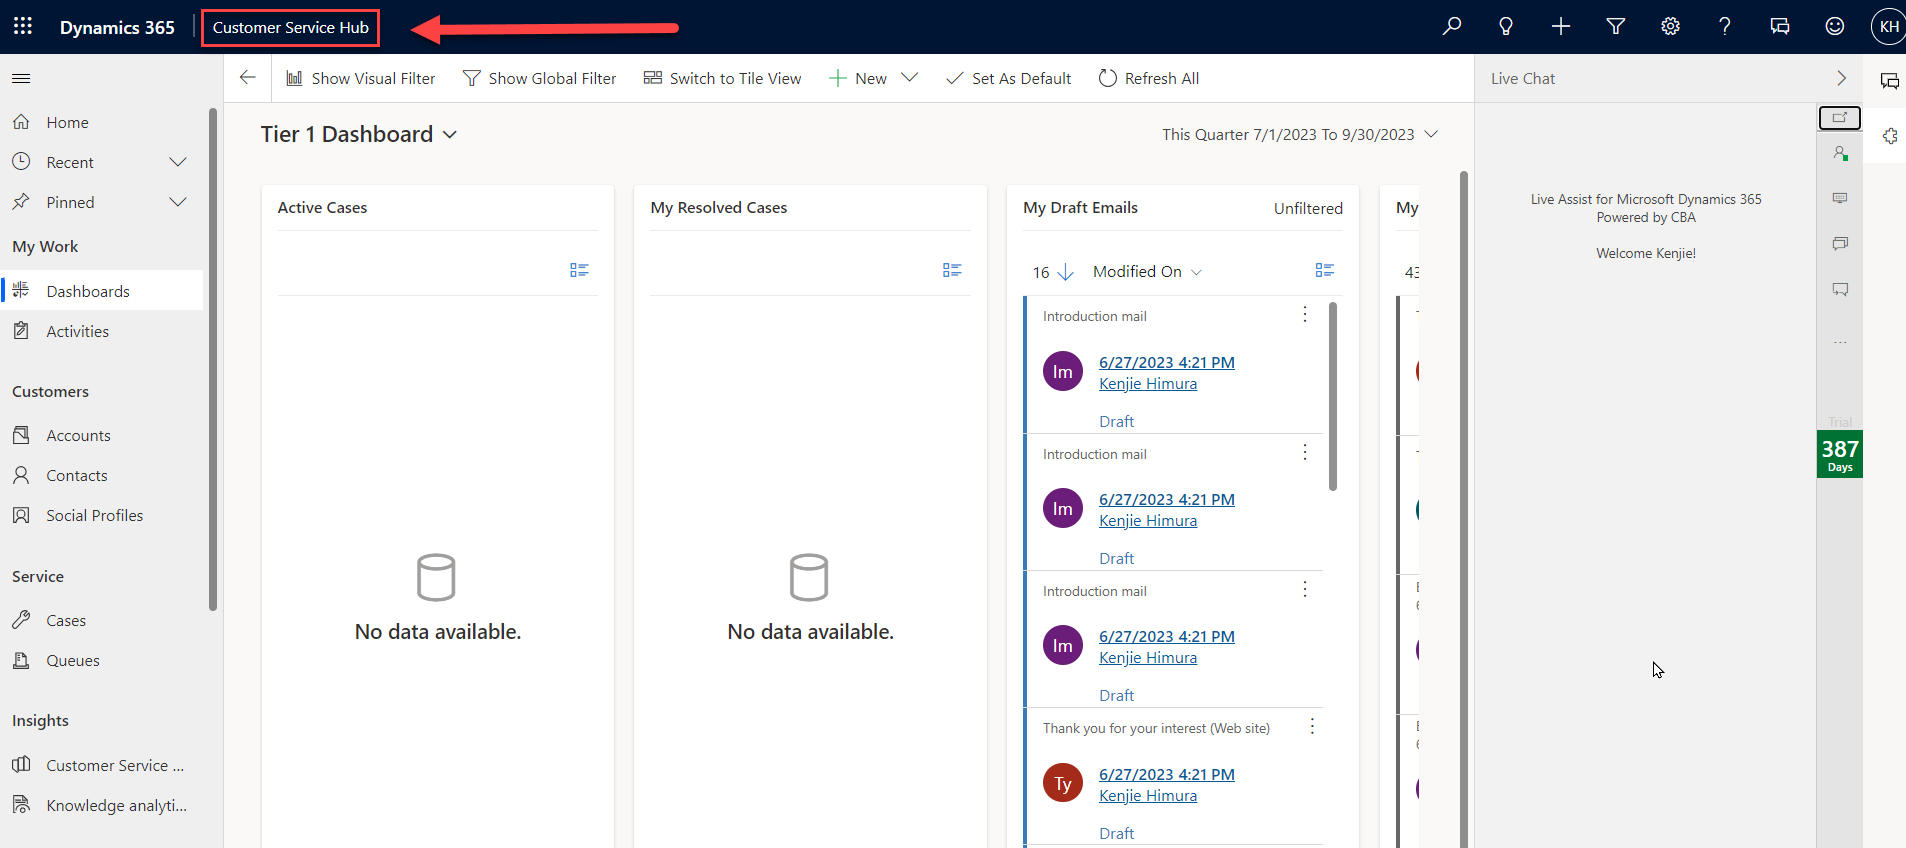This screenshot has height=848, width=1906.
Task: Open more options for second Introduction mail
Action: (1305, 452)
